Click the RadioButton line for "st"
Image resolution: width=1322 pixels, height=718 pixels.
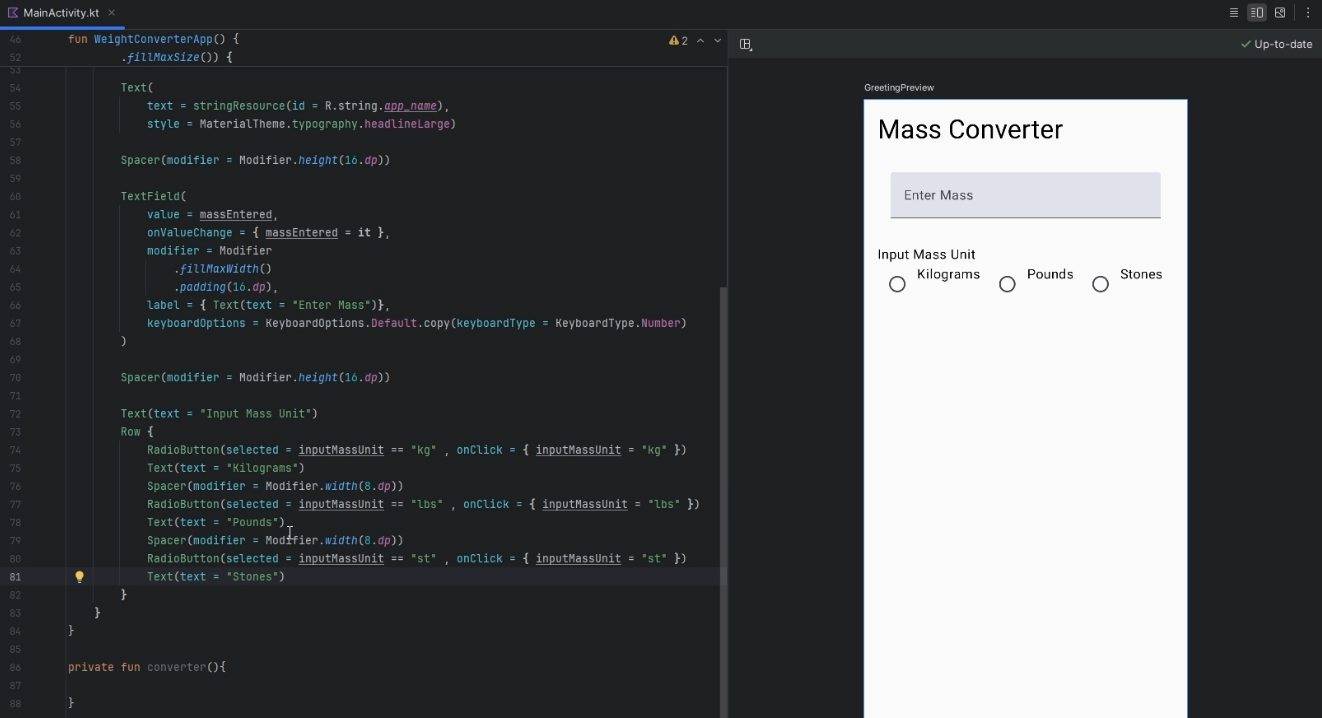coord(417,559)
